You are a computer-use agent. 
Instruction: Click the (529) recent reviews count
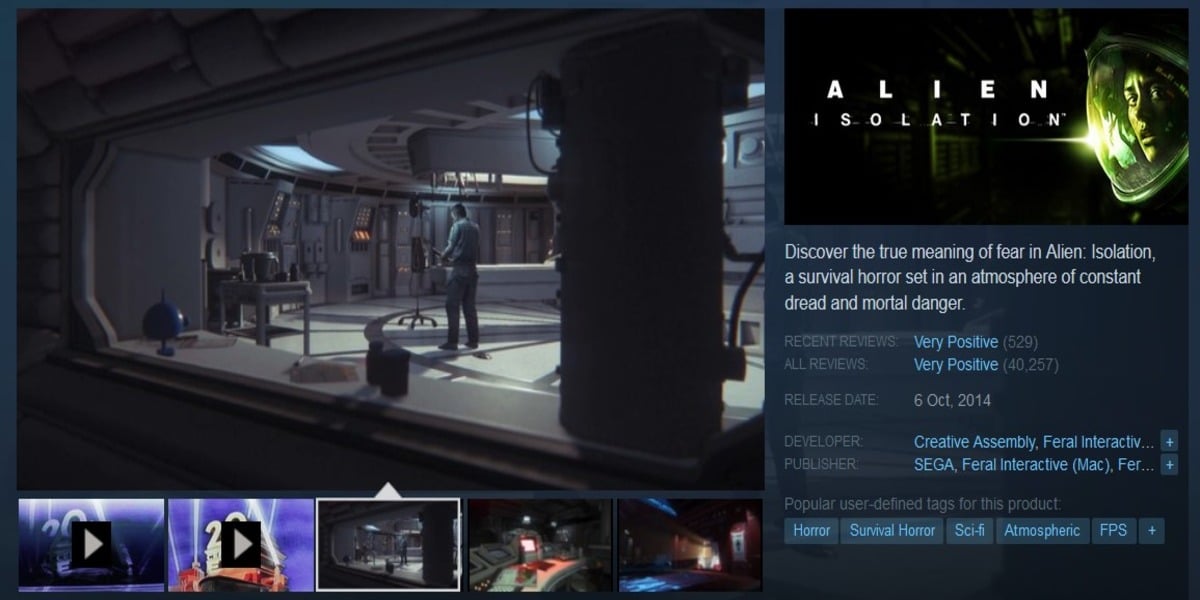pyautogui.click(x=1021, y=342)
